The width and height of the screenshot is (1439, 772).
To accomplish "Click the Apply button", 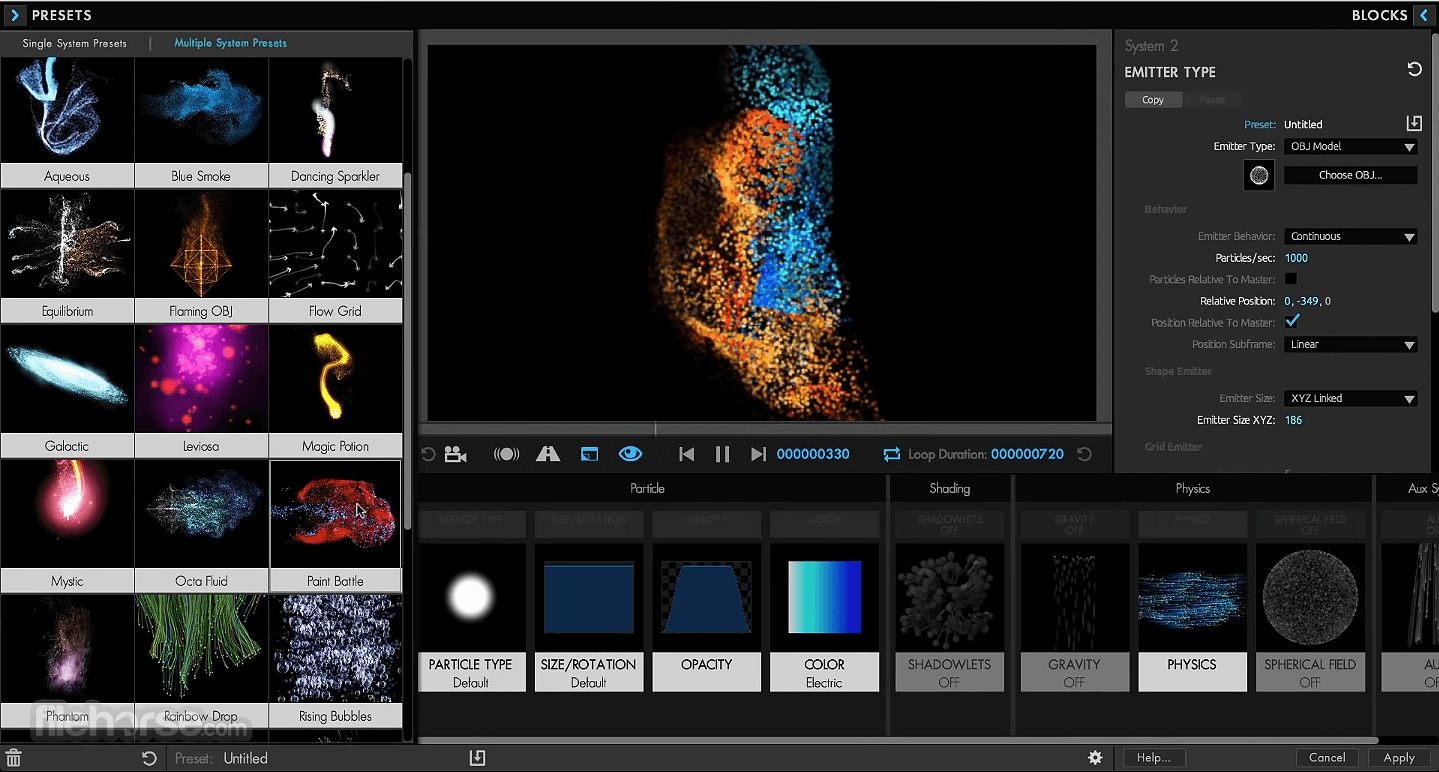I will pyautogui.click(x=1399, y=758).
